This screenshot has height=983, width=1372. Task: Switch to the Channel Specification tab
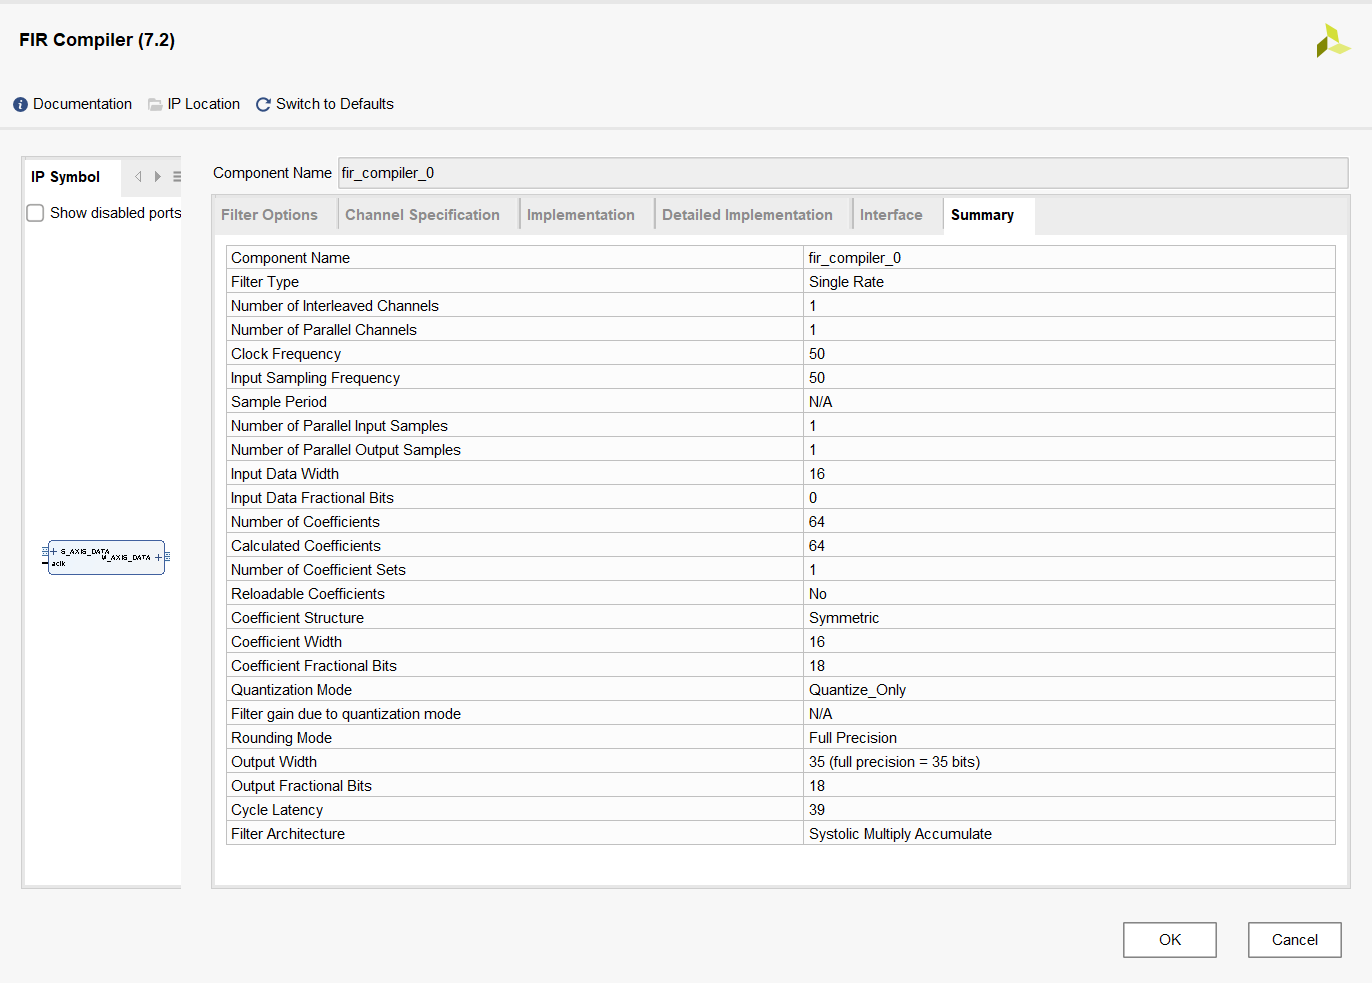click(422, 215)
